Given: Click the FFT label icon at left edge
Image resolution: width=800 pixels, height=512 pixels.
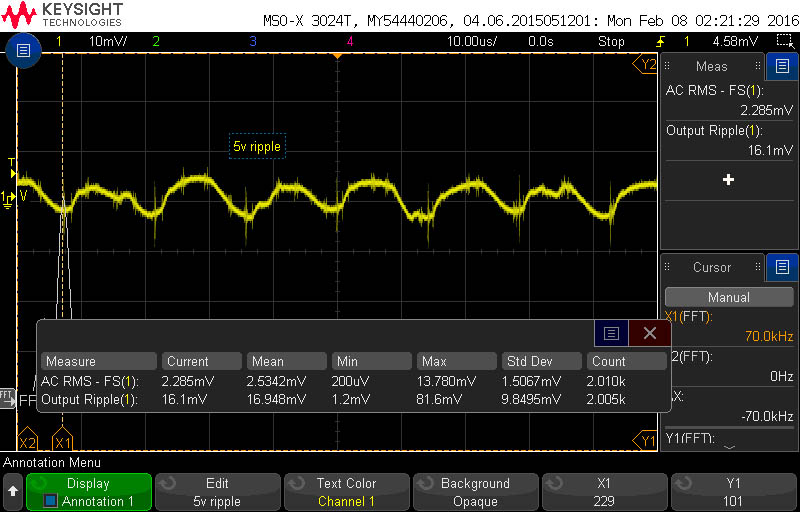Looking at the screenshot, I should (7, 397).
